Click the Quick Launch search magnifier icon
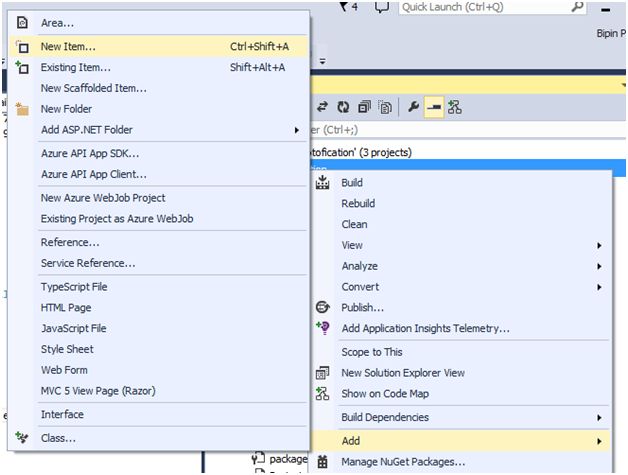 [577, 6]
